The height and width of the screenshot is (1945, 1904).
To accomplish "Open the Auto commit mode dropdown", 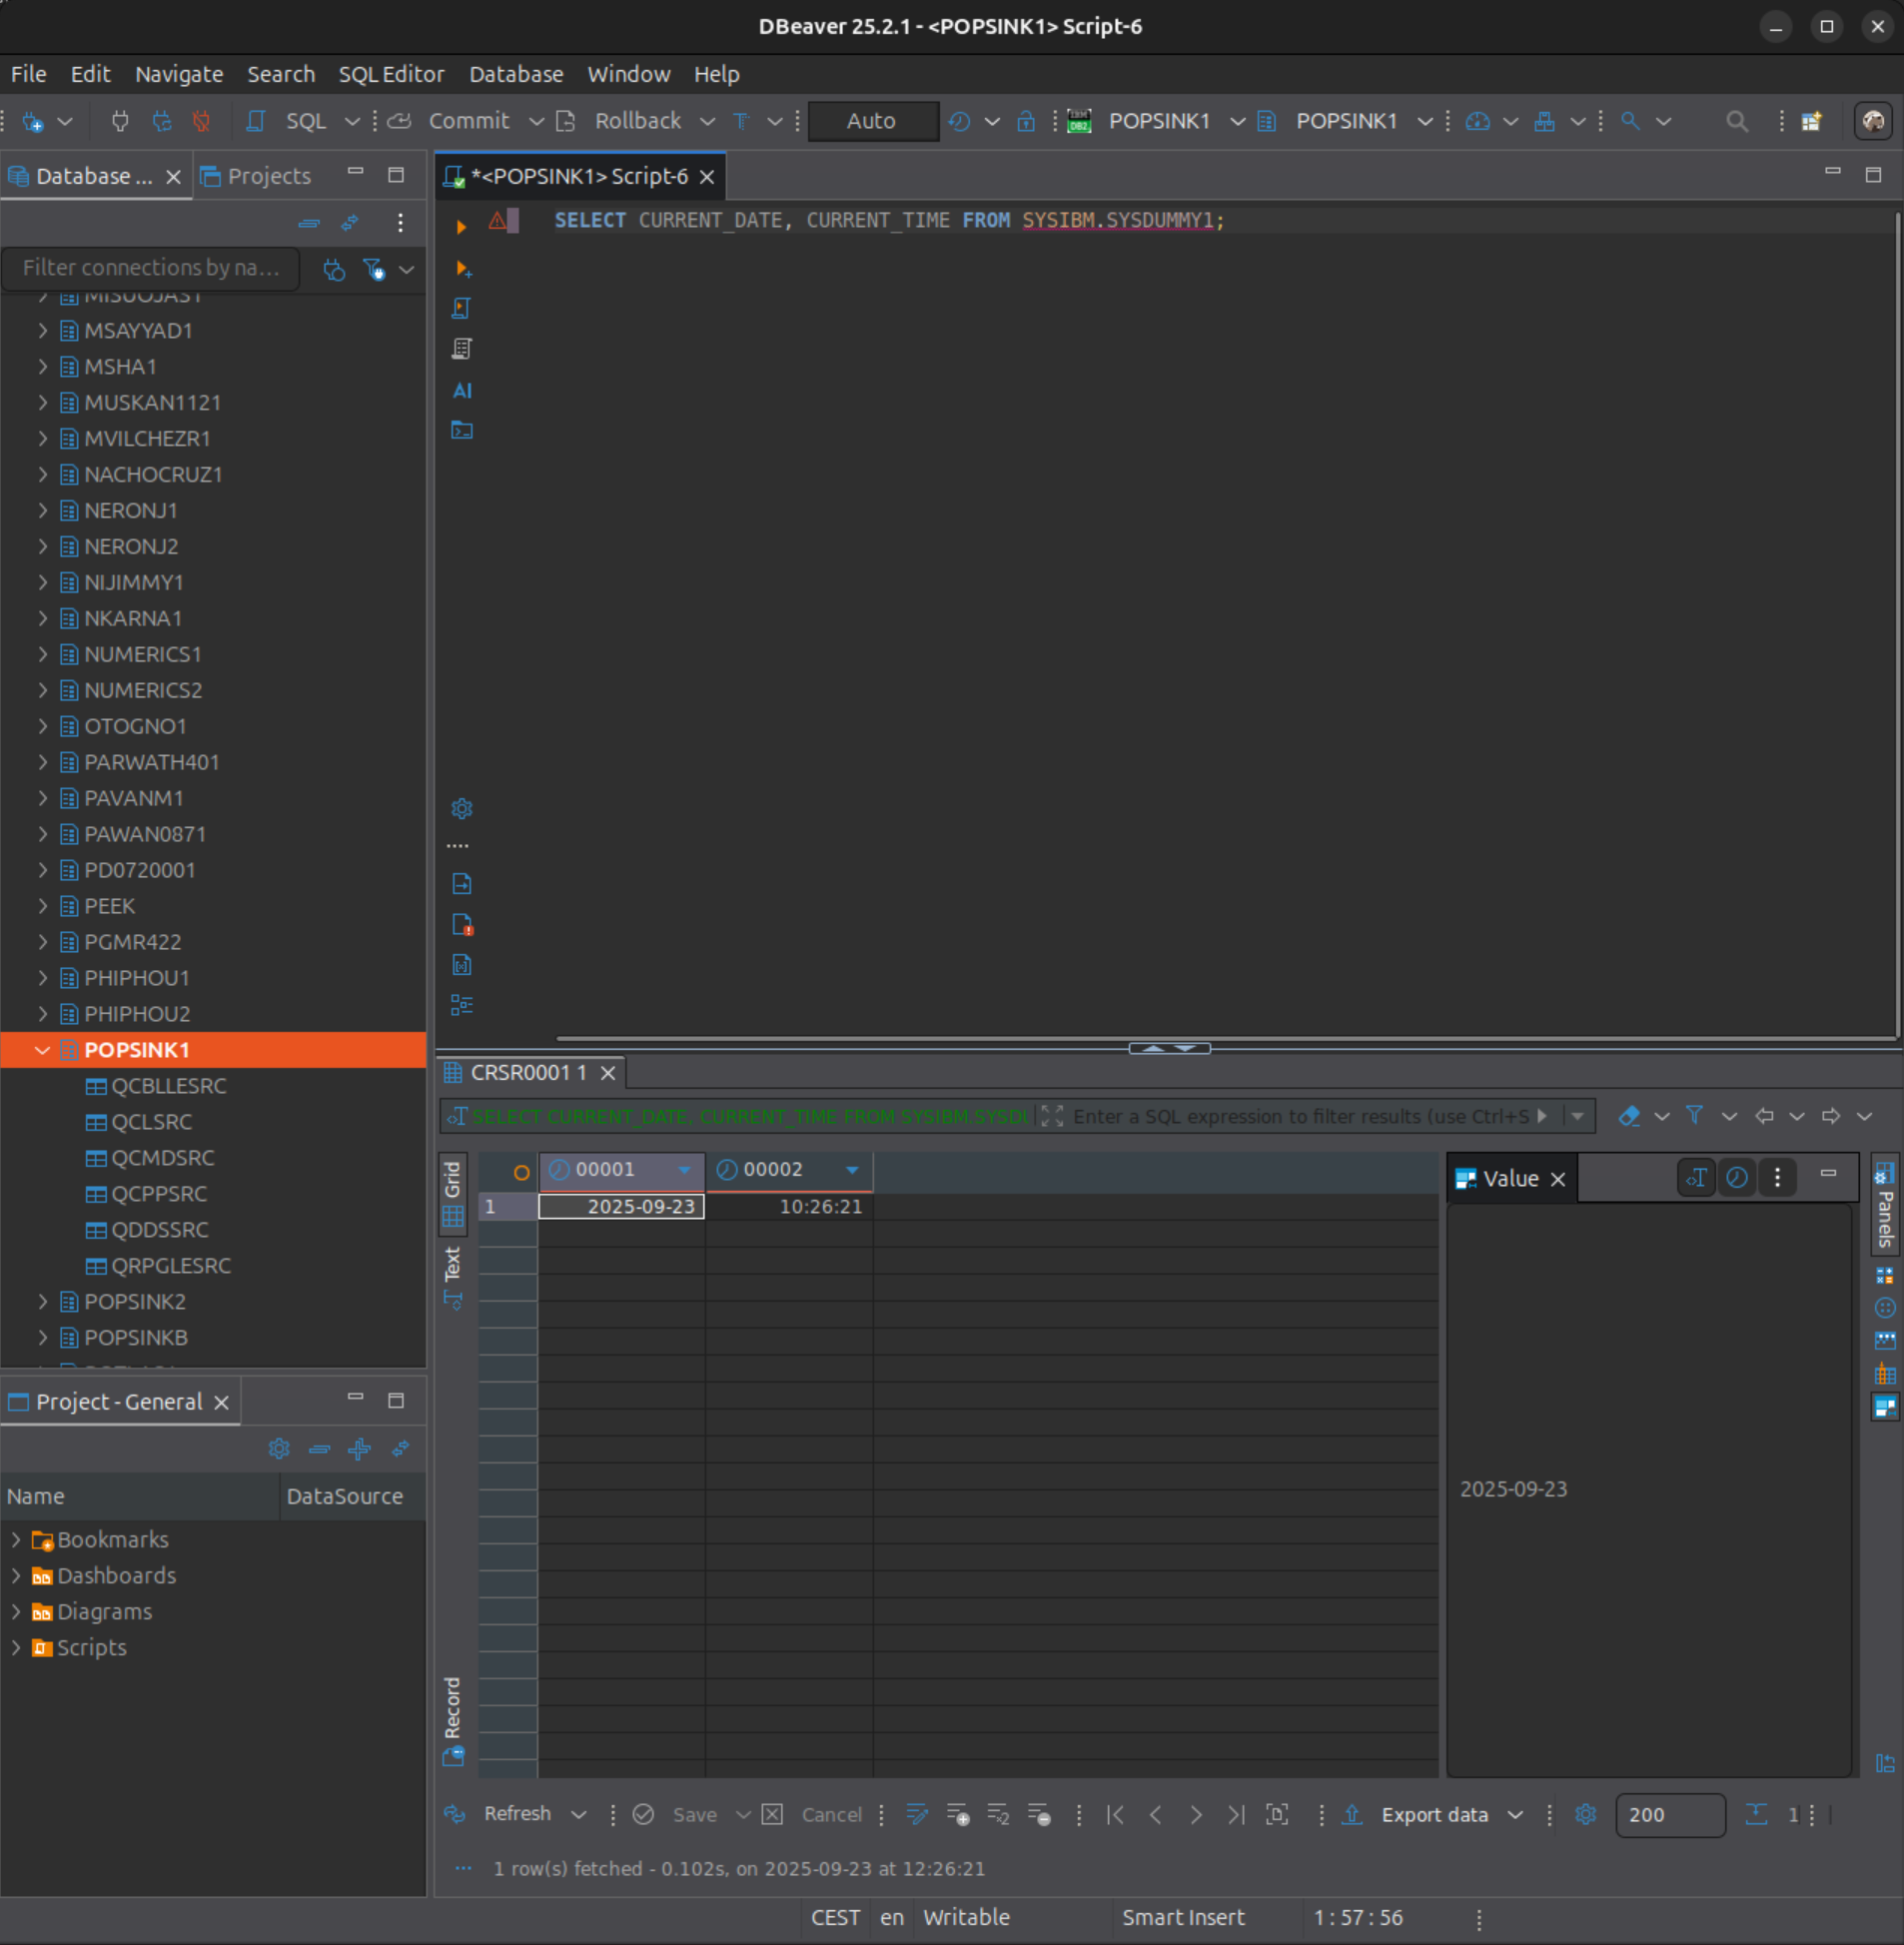I will point(871,121).
